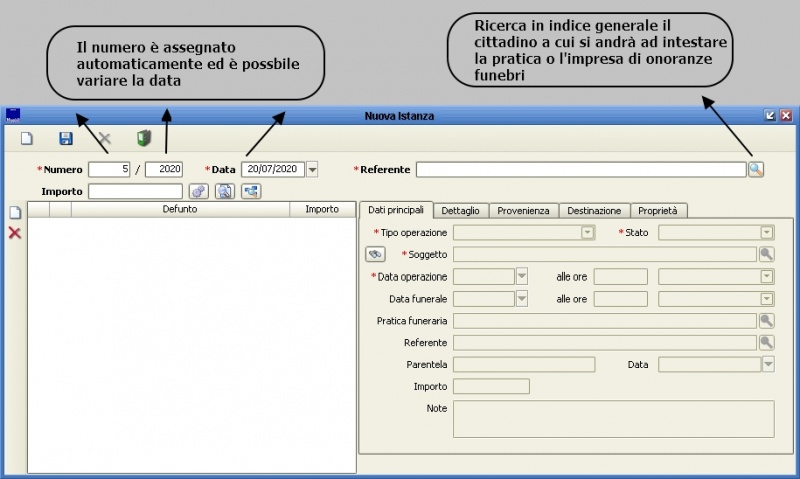This screenshot has width=800, height=479.
Task: Click the new document icon in the toolbar
Action: coord(28,139)
